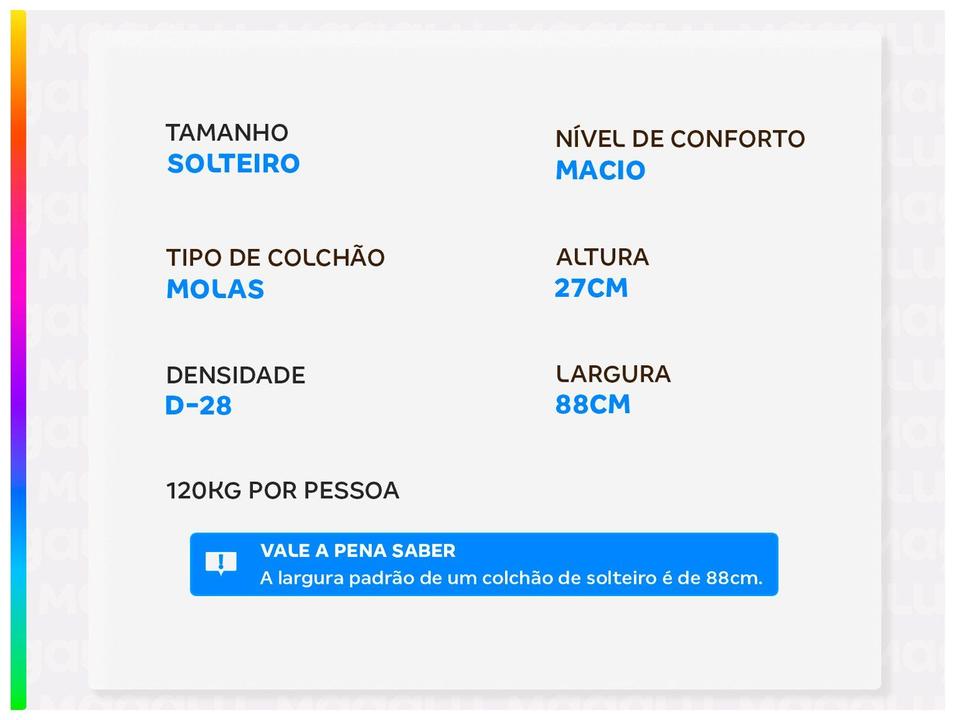Click the exclamation speech bubble icon

(x=221, y=563)
